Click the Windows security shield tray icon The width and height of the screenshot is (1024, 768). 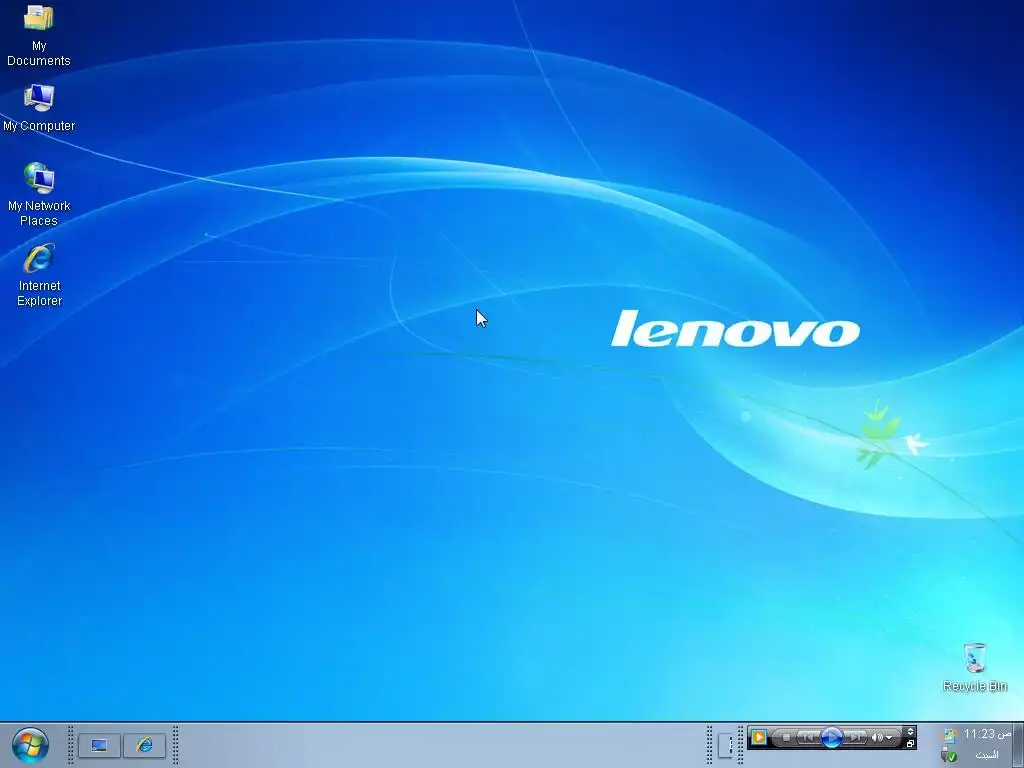click(x=950, y=735)
